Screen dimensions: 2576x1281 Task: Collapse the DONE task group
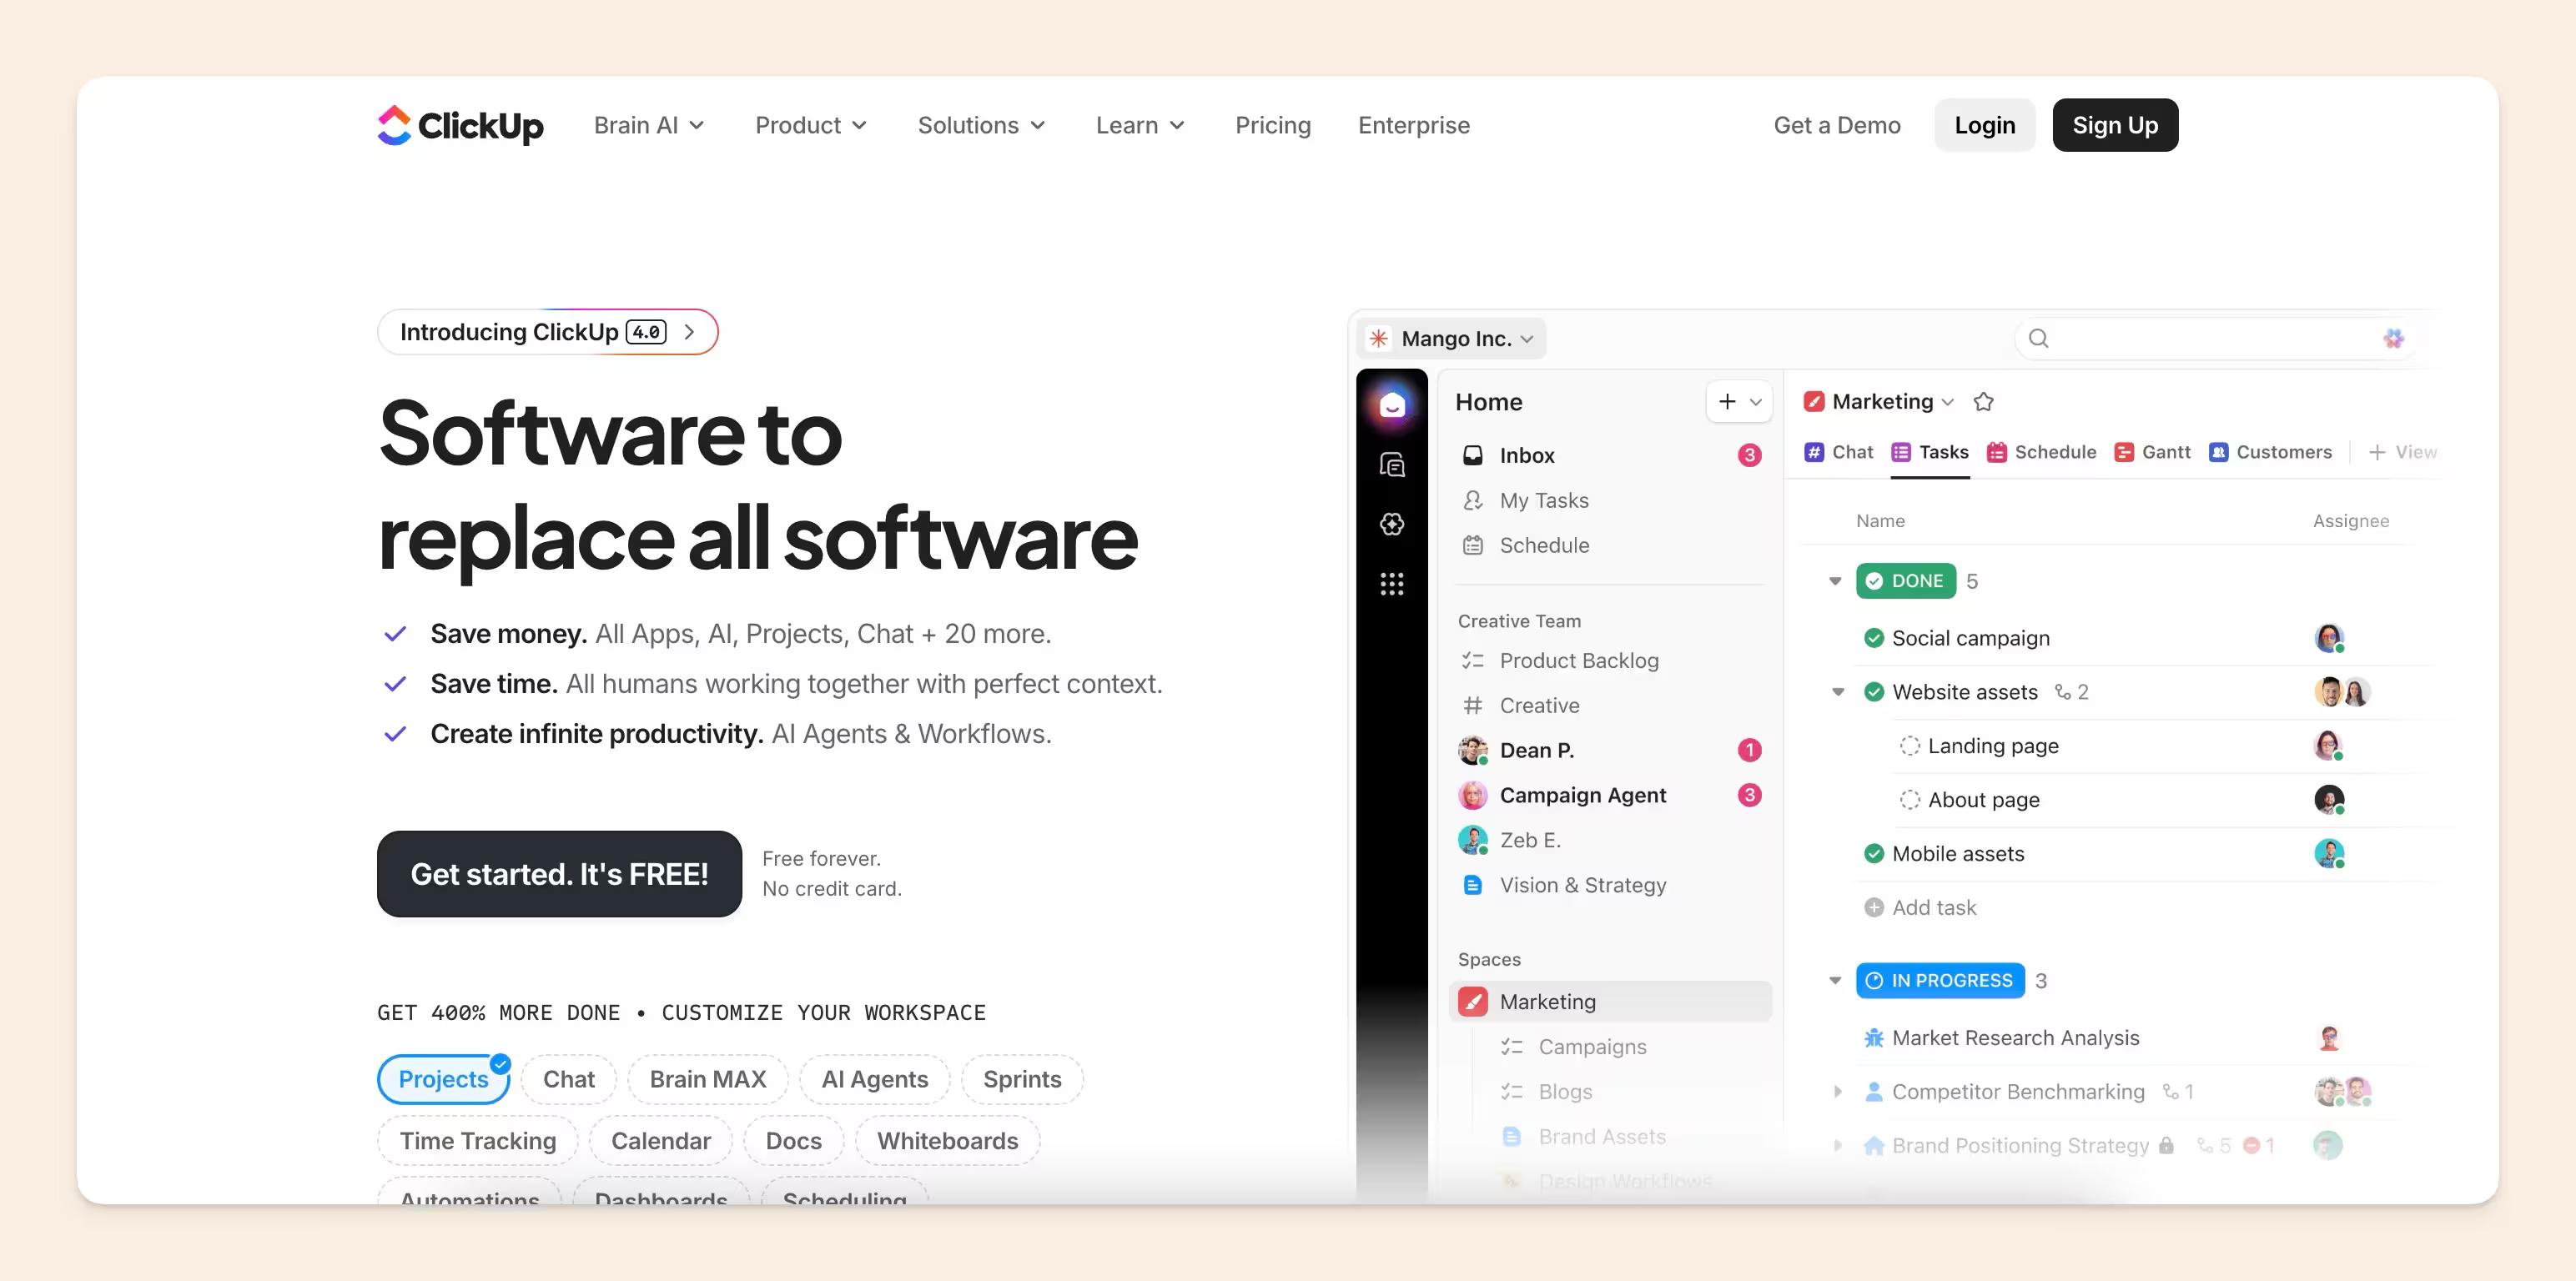[1835, 582]
